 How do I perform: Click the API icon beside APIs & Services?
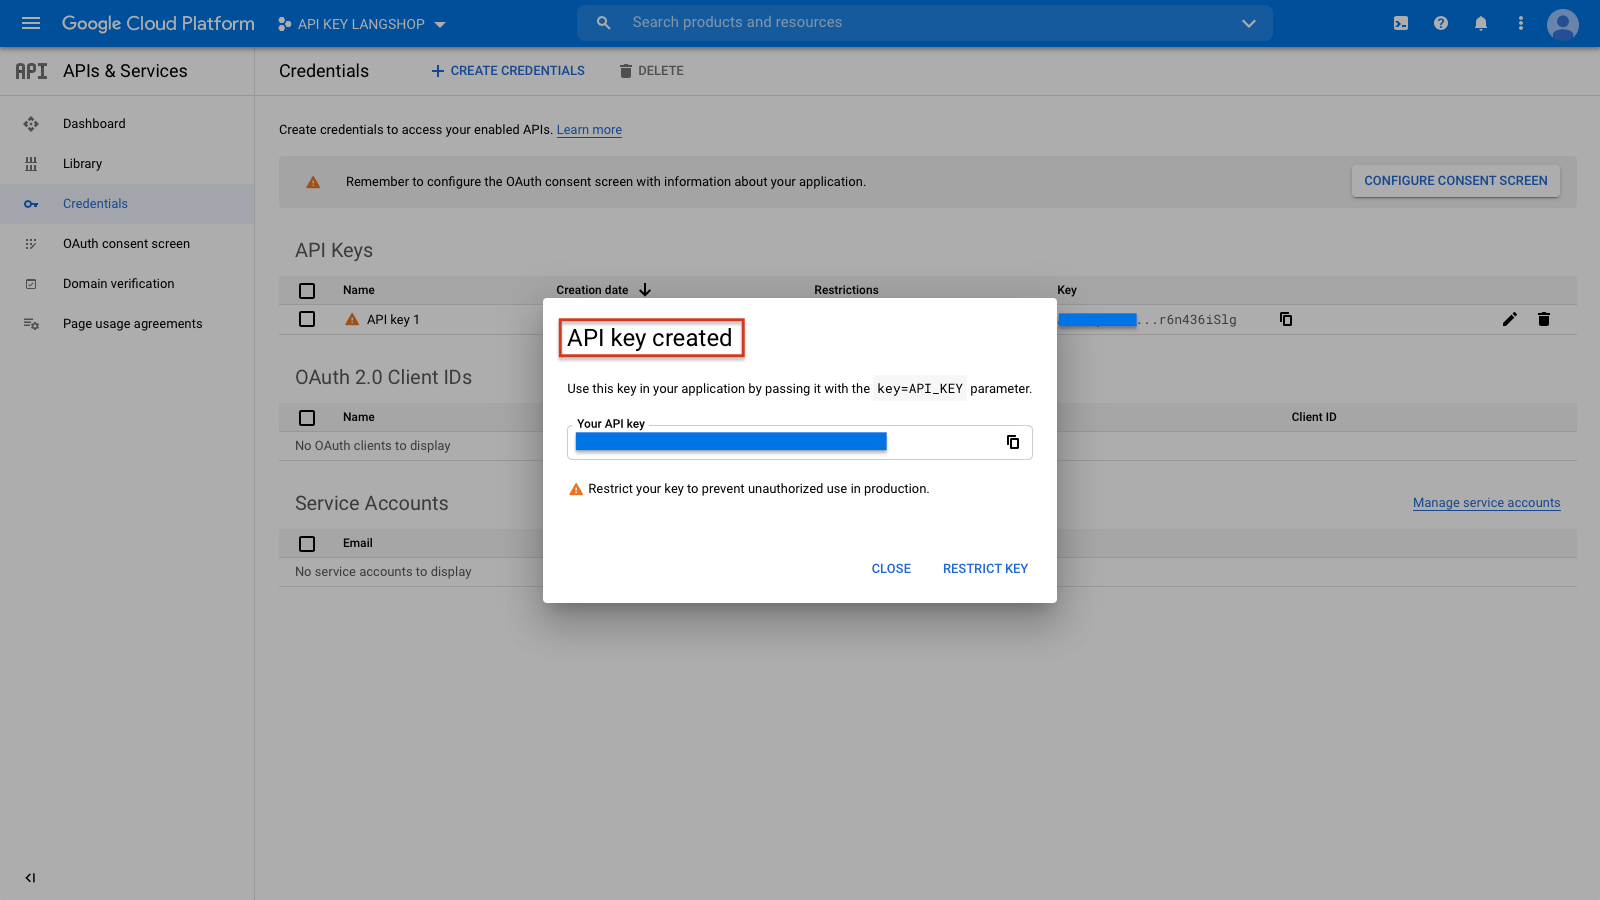pos(31,71)
